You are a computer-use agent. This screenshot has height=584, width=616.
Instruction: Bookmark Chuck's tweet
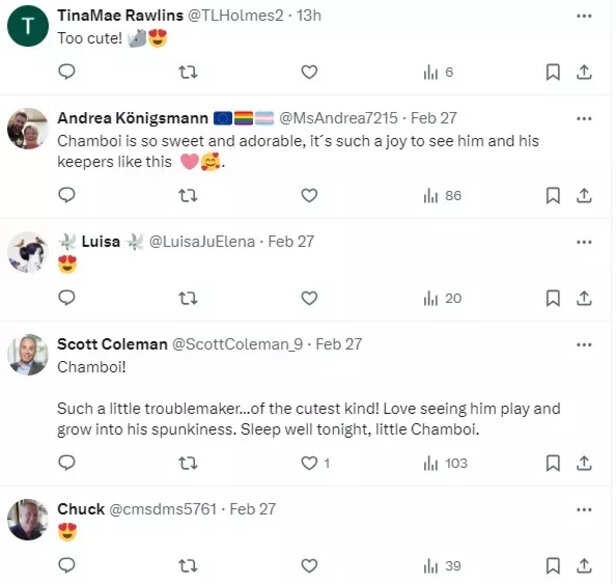[x=552, y=566]
